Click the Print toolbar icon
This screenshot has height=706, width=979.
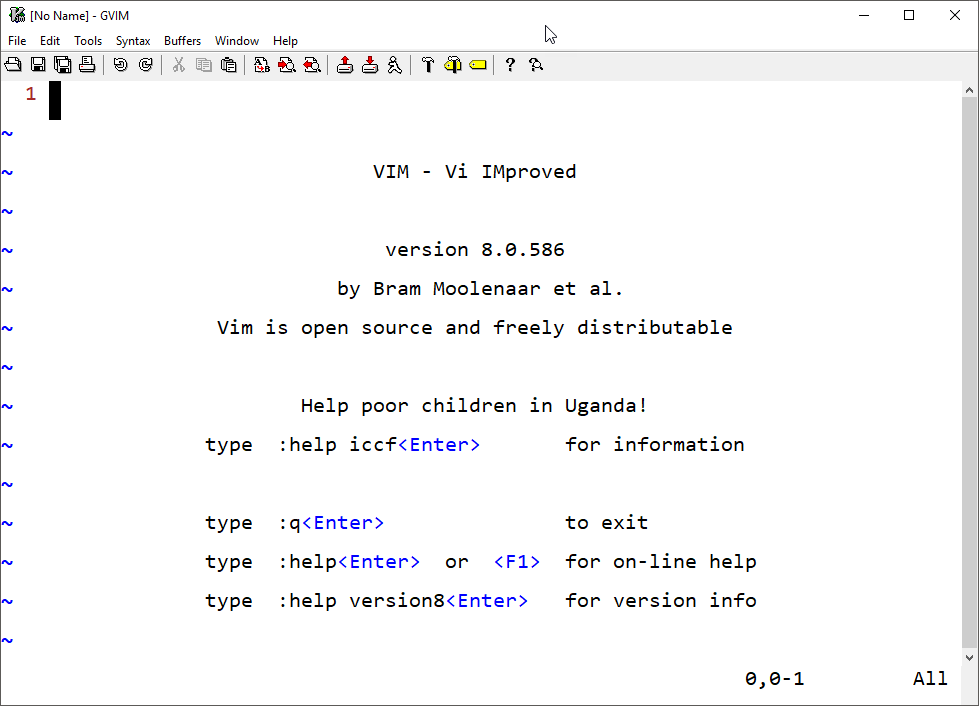click(x=87, y=65)
